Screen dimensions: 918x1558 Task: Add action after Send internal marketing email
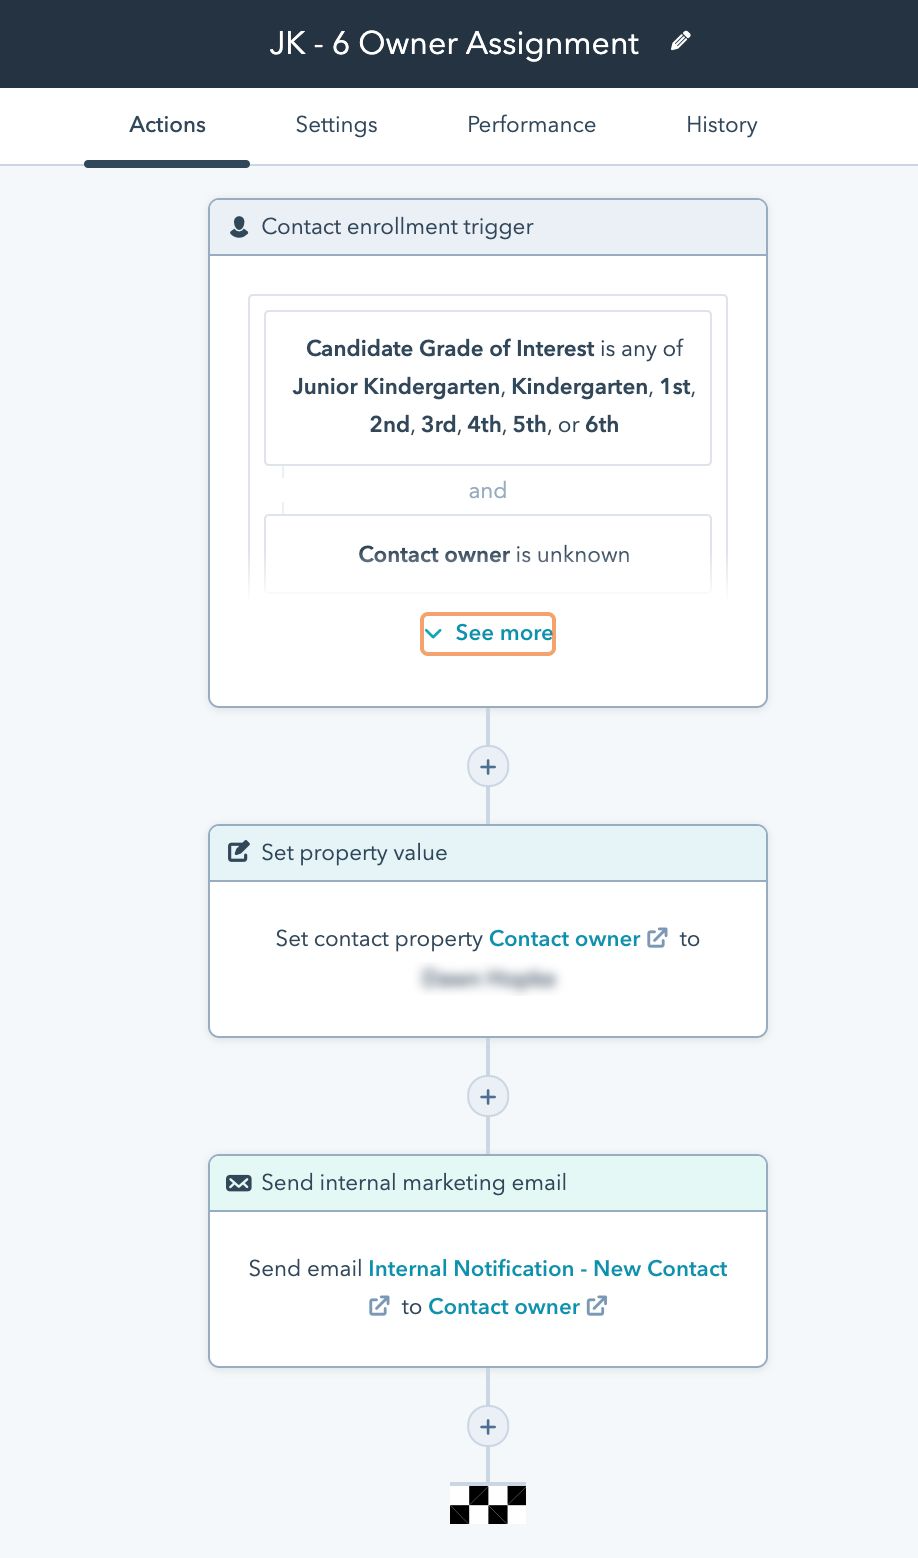coord(488,1427)
